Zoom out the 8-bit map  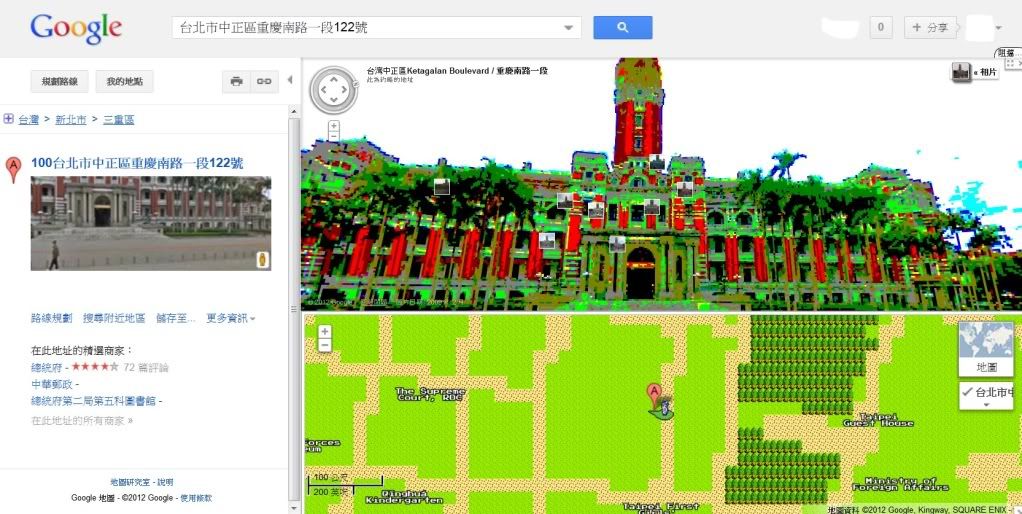[325, 345]
